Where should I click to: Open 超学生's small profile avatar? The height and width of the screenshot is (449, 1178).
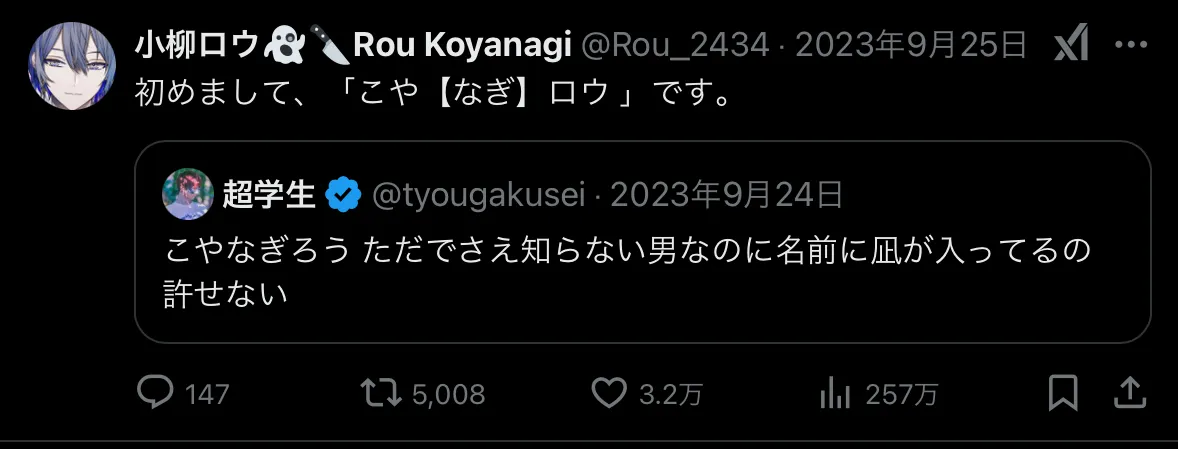[188, 194]
